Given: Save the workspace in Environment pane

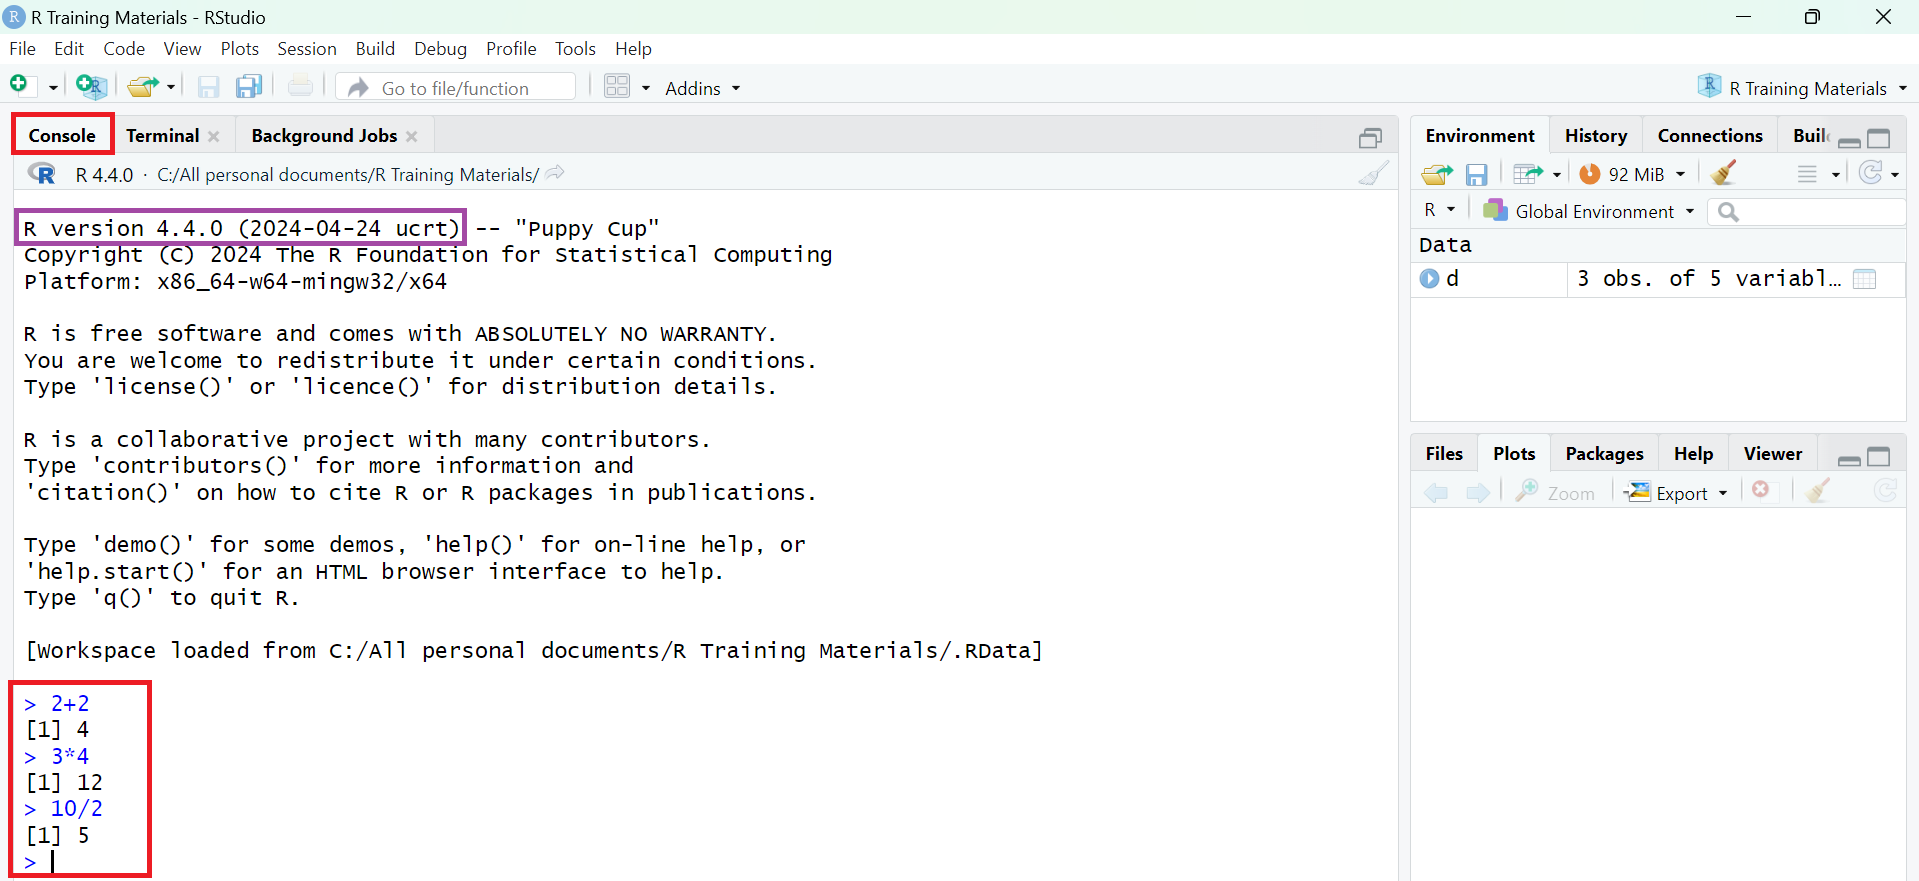Looking at the screenshot, I should [x=1476, y=174].
